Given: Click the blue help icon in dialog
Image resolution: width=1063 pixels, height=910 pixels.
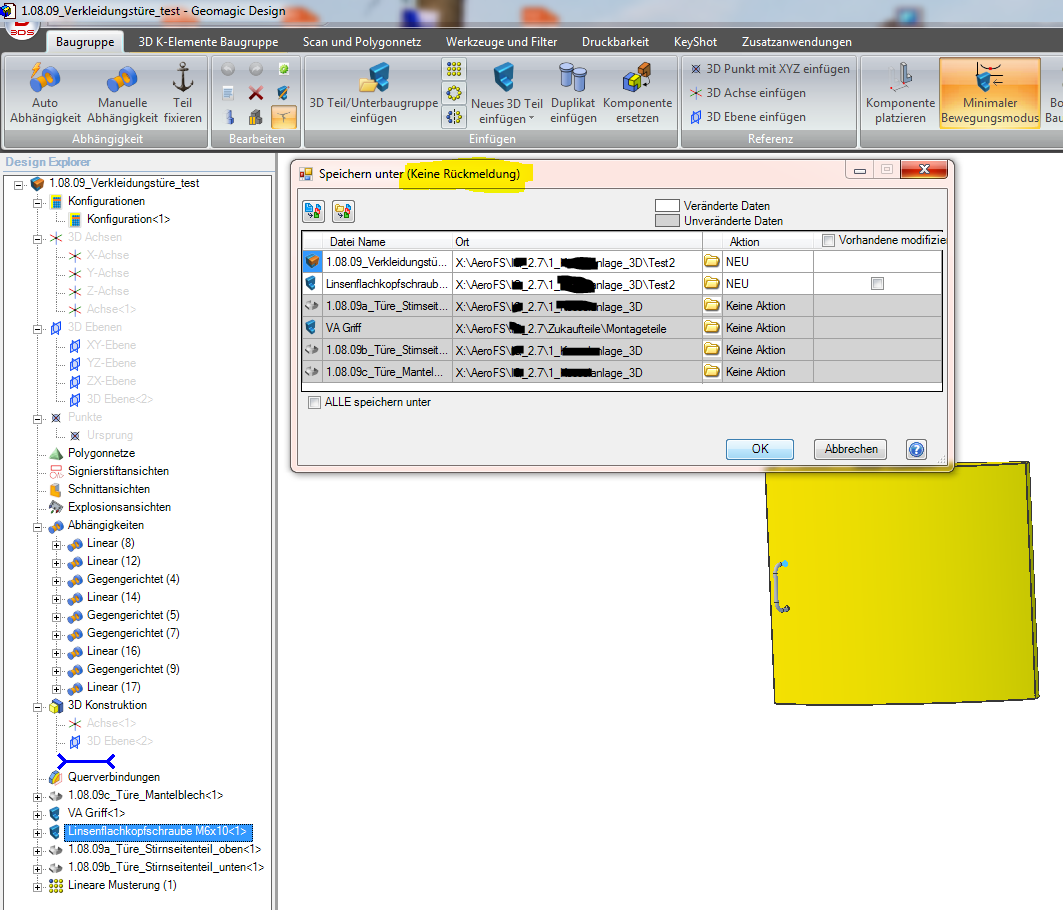Looking at the screenshot, I should [x=917, y=449].
